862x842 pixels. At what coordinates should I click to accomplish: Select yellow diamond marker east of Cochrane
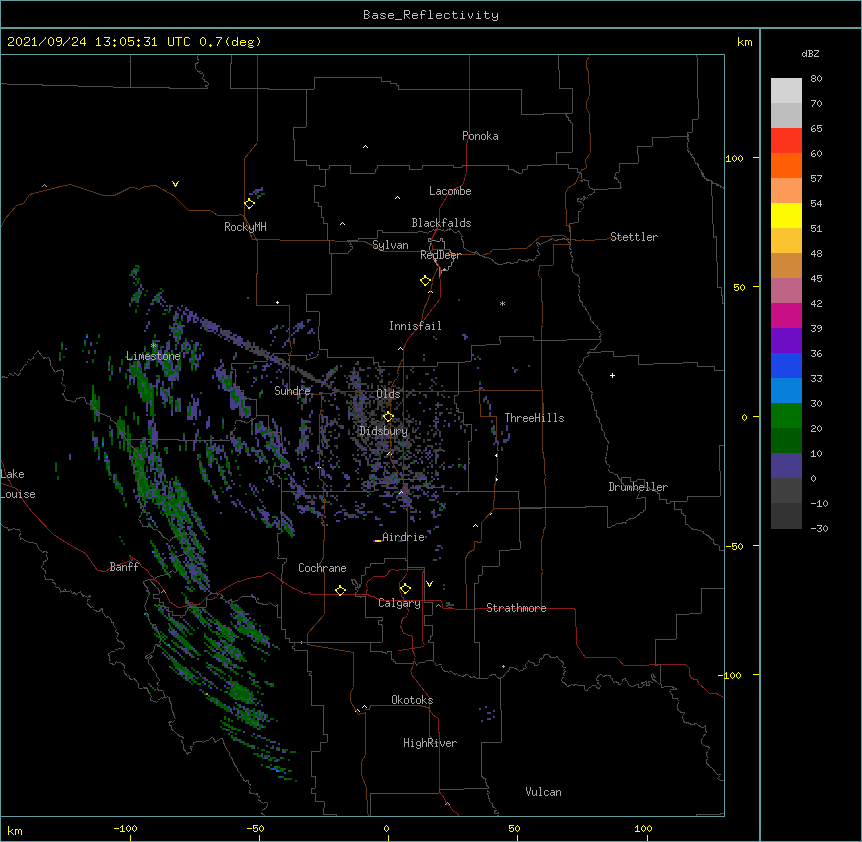340,590
